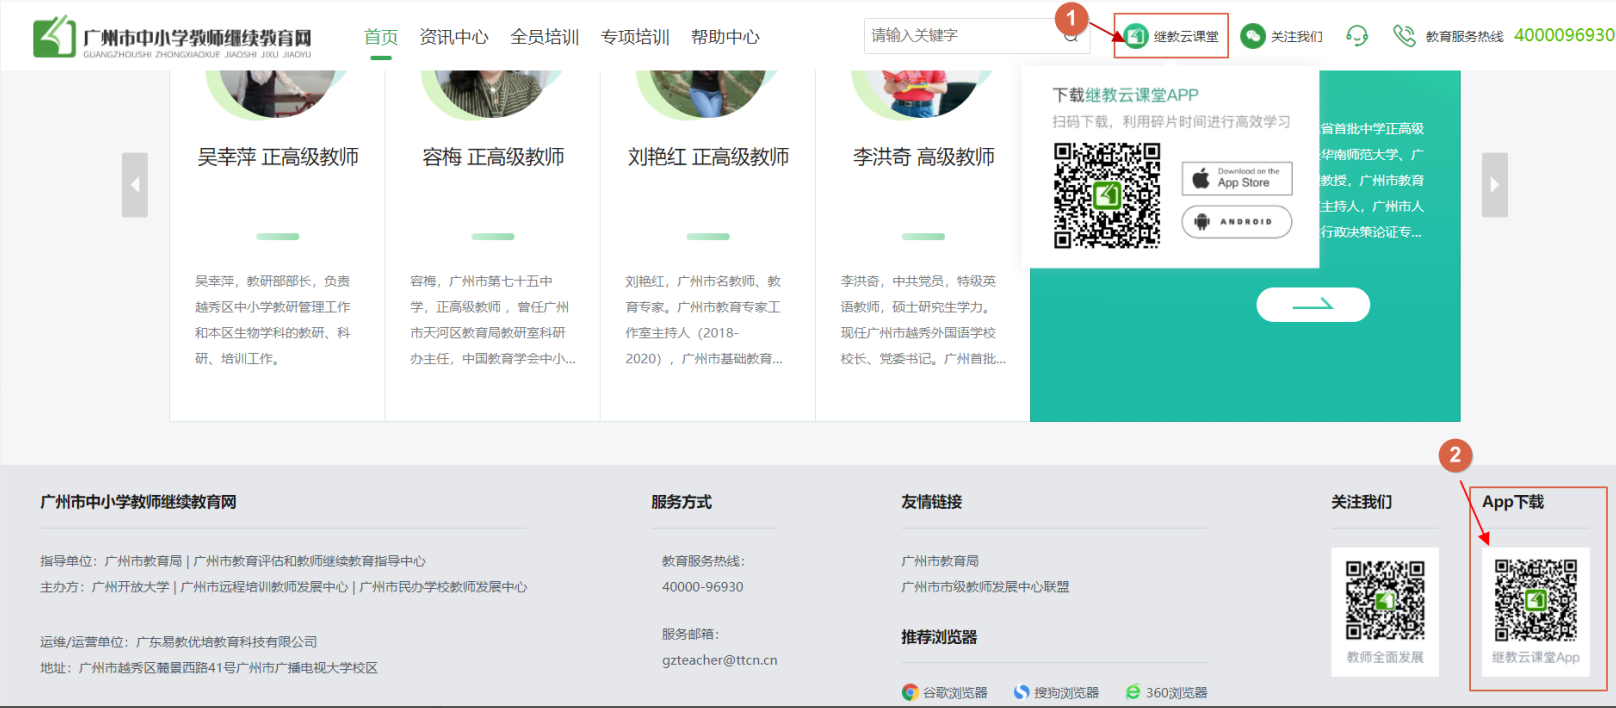
Task: Click the site logo at top left
Action: point(172,37)
